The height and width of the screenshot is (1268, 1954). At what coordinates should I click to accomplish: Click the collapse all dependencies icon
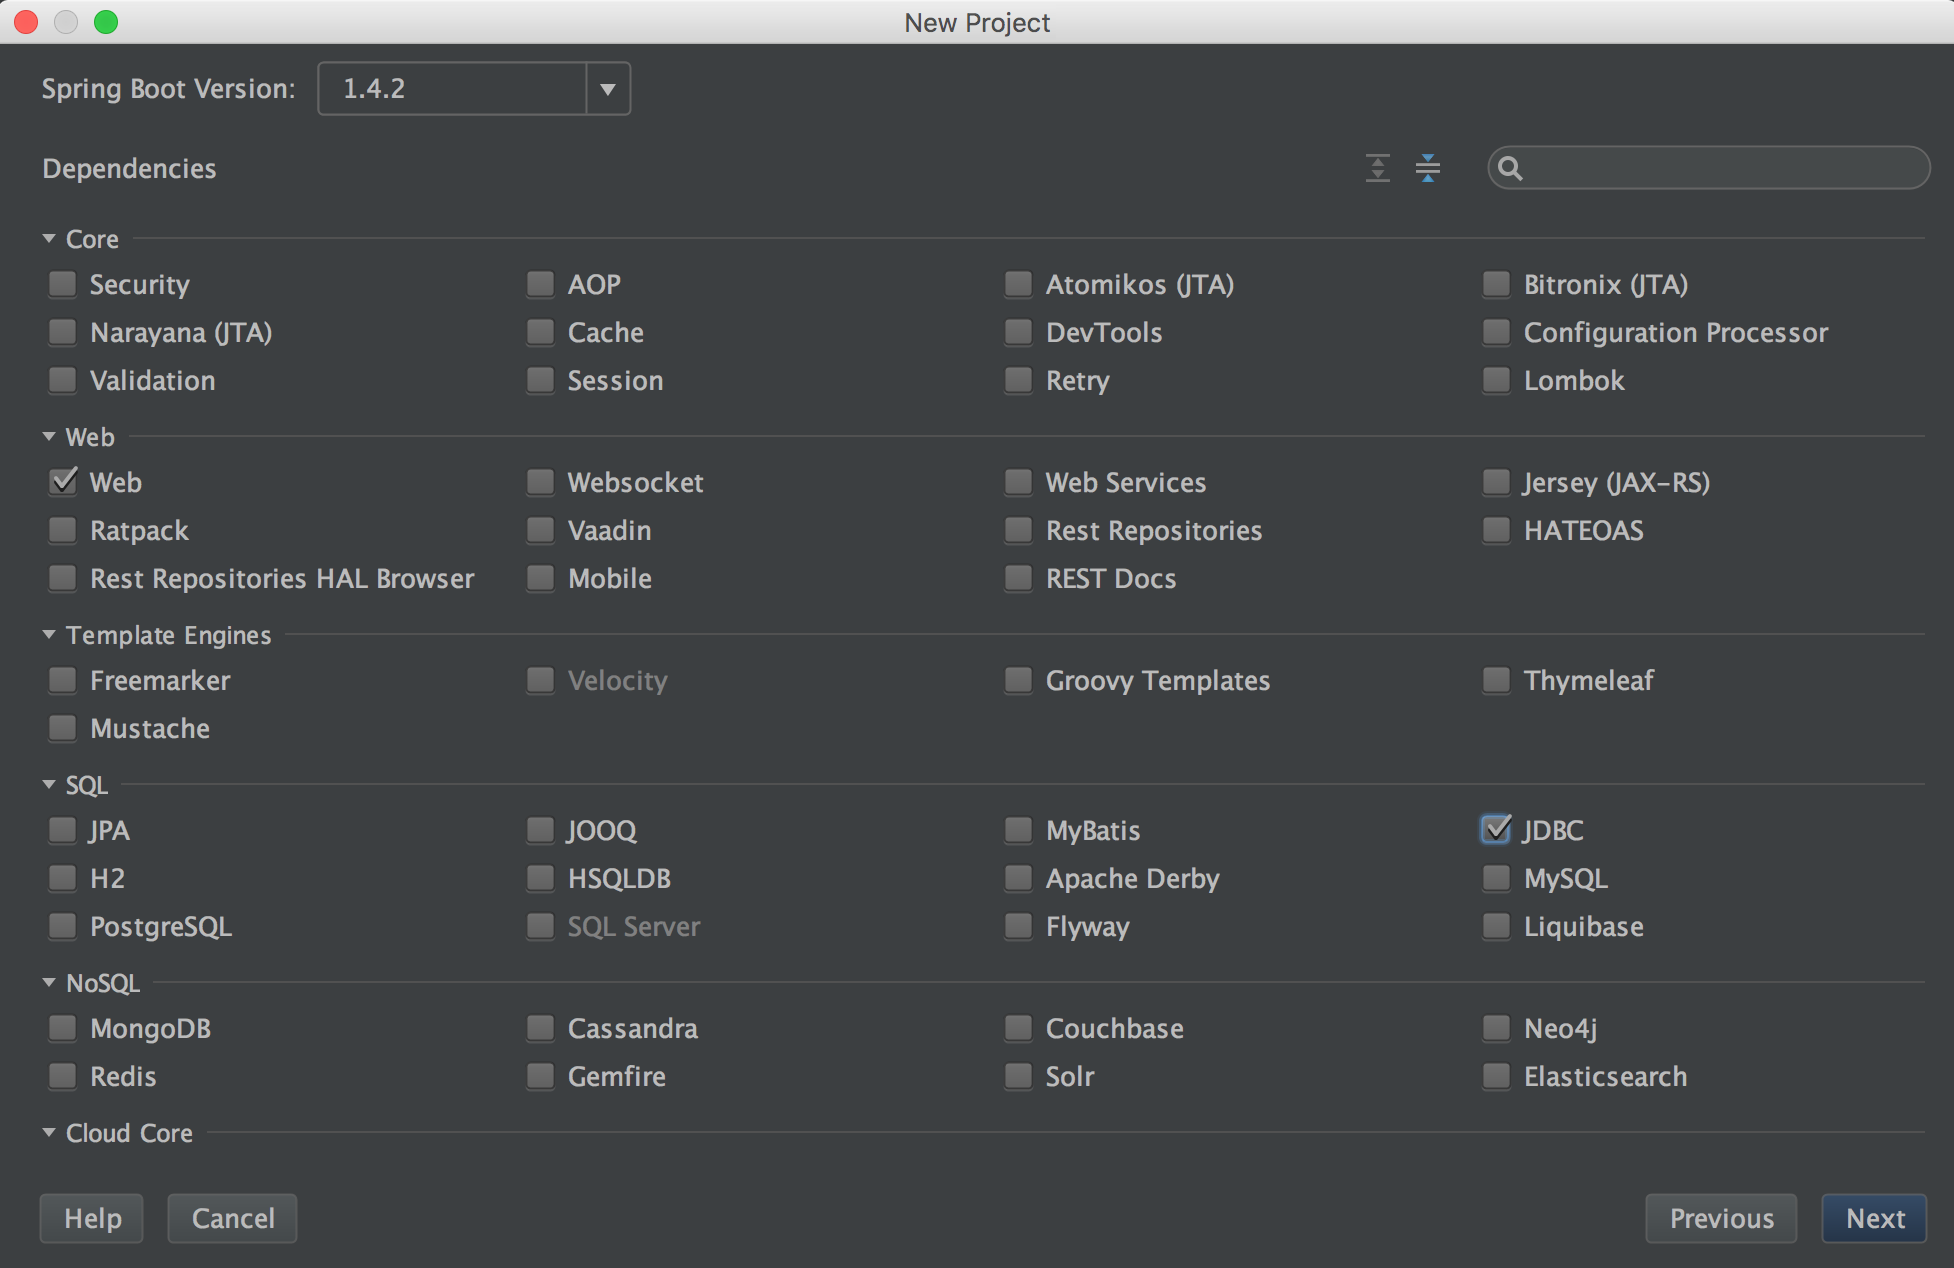pyautogui.click(x=1428, y=168)
